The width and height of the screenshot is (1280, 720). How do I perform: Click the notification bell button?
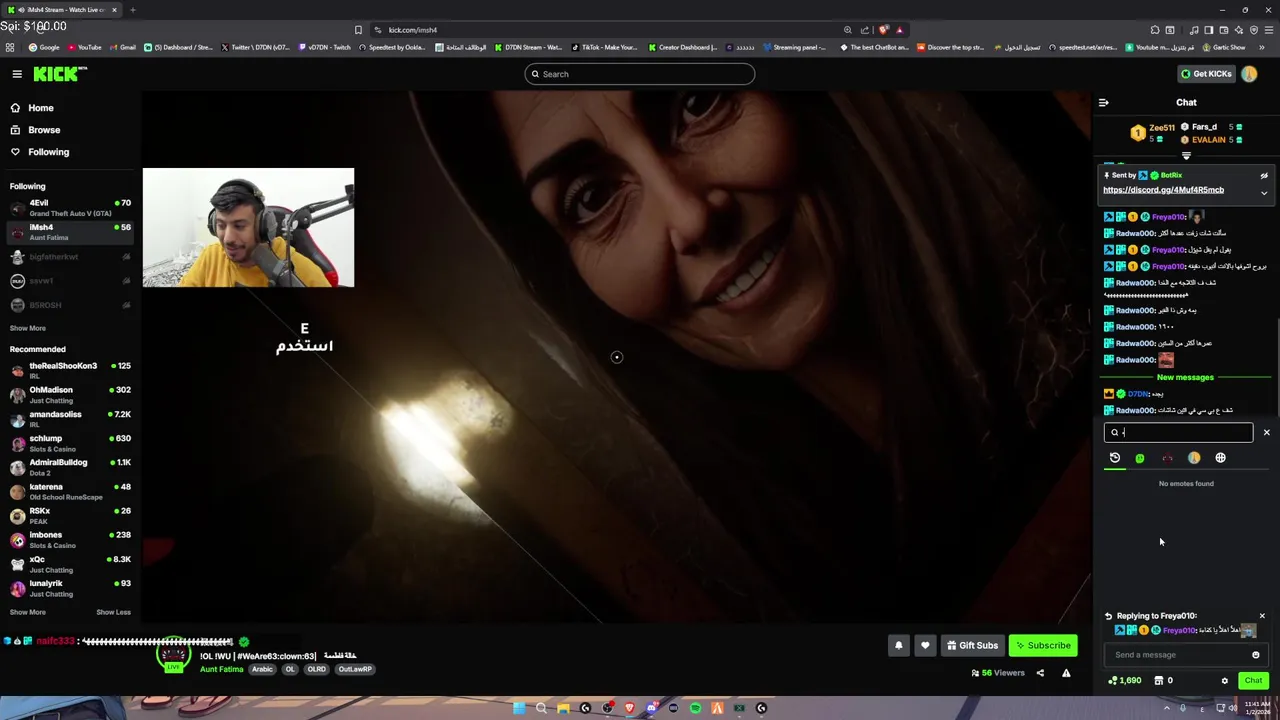coord(898,645)
